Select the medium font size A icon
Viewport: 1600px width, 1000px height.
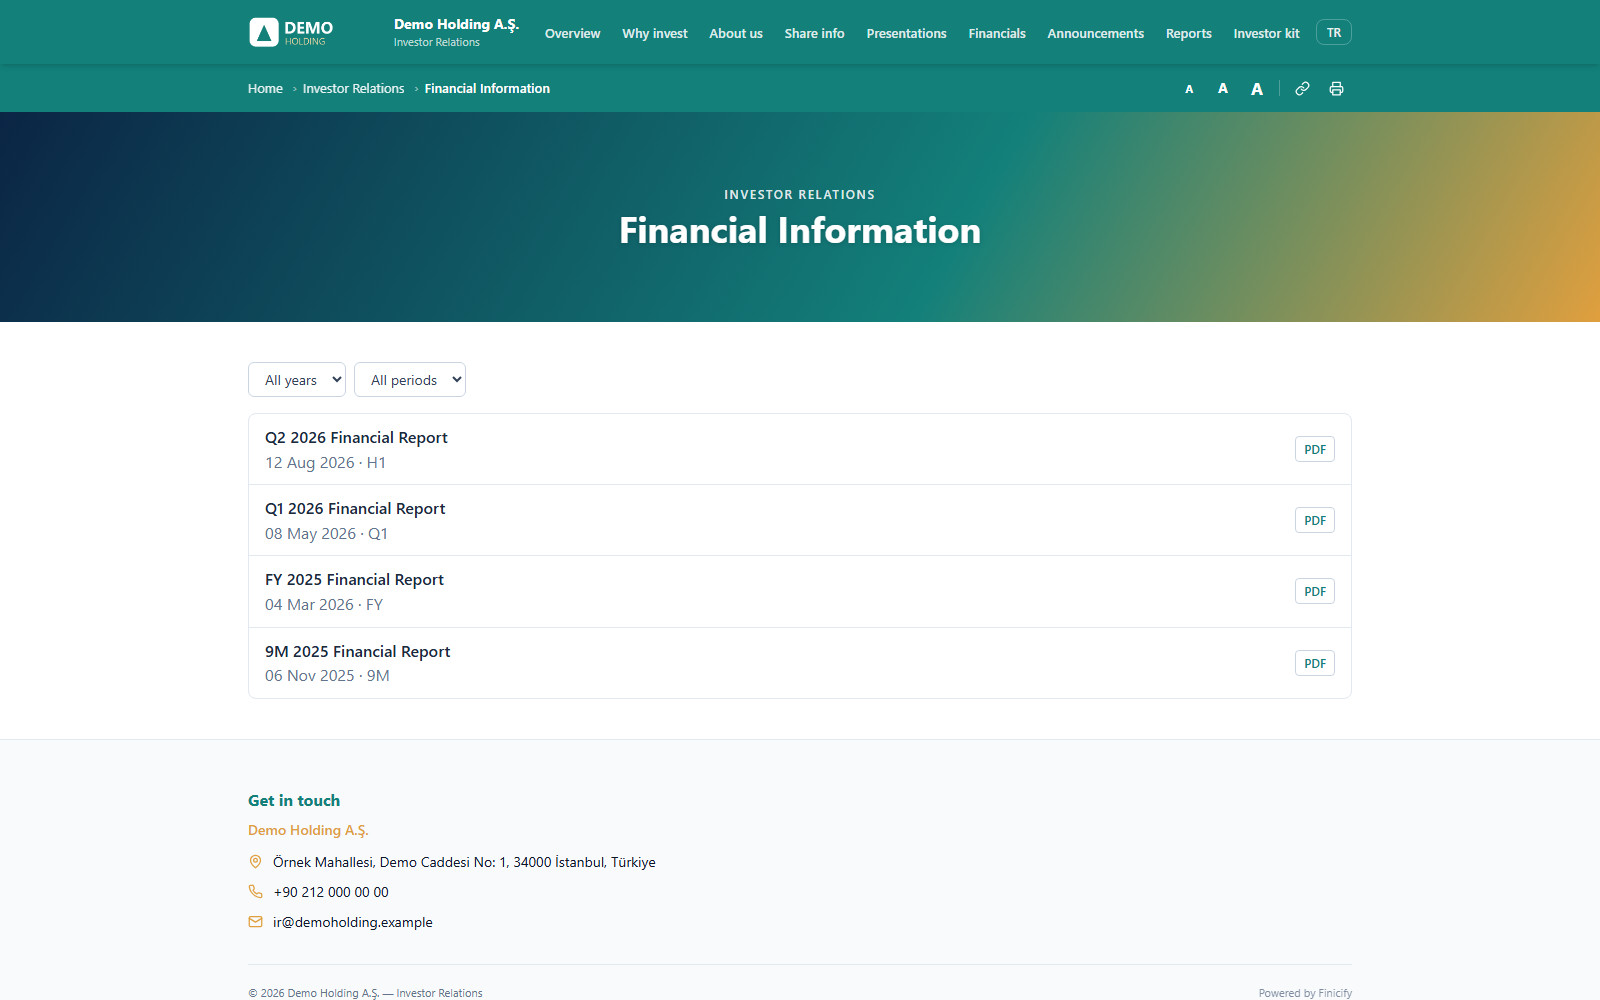1222,89
